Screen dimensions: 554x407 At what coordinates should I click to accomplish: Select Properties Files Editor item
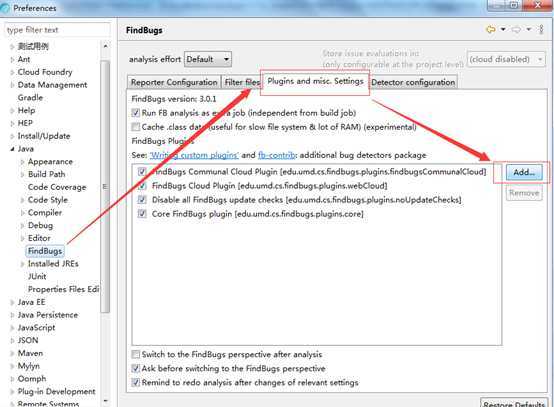pyautogui.click(x=64, y=289)
